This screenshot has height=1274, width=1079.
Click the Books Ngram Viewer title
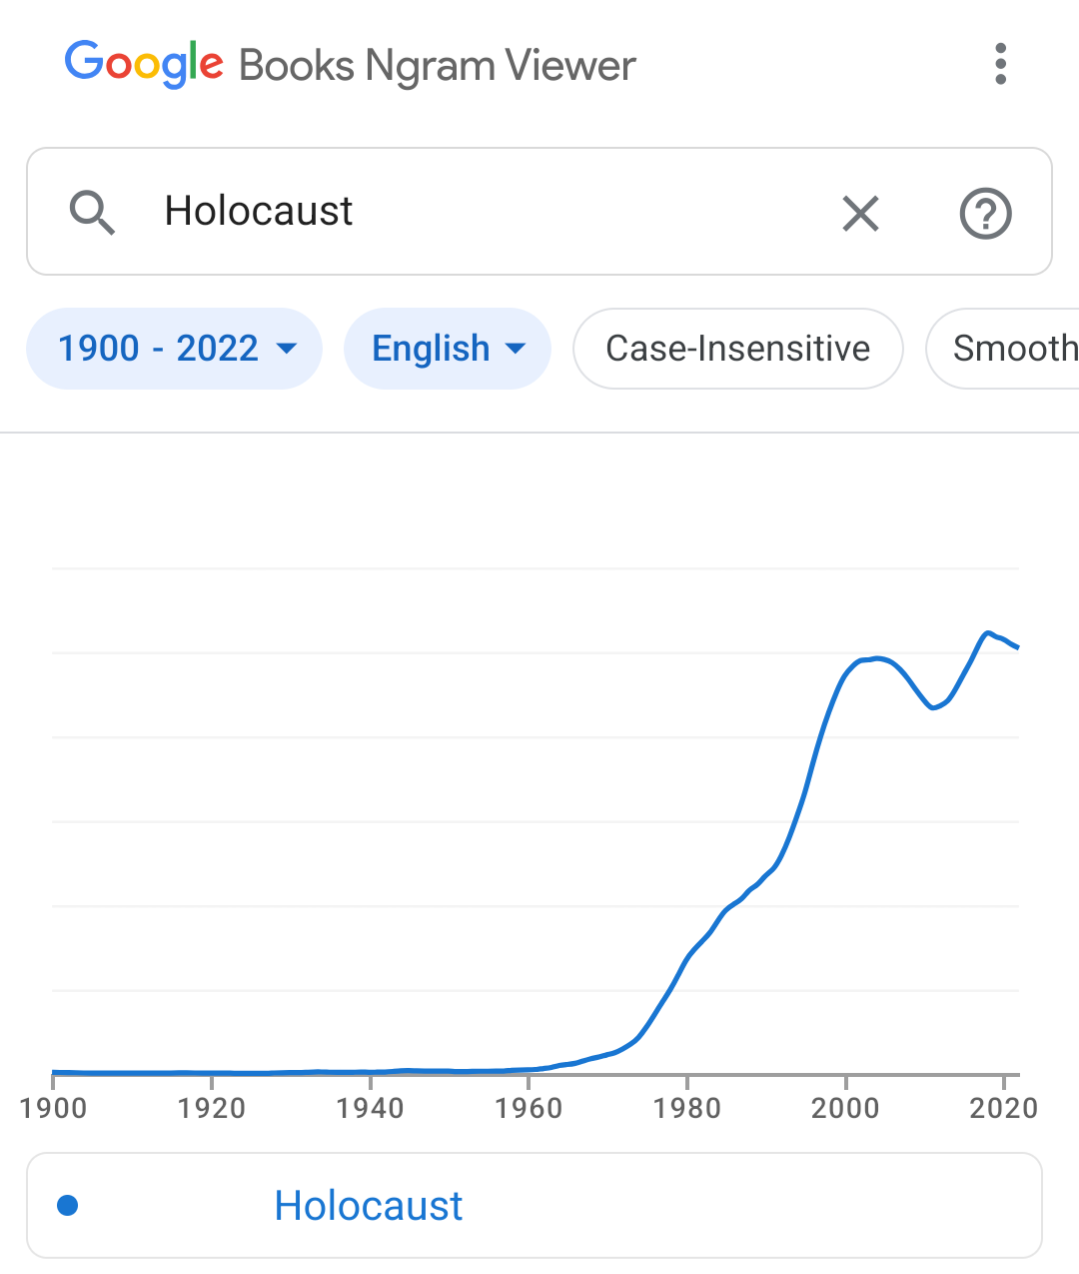pos(437,66)
